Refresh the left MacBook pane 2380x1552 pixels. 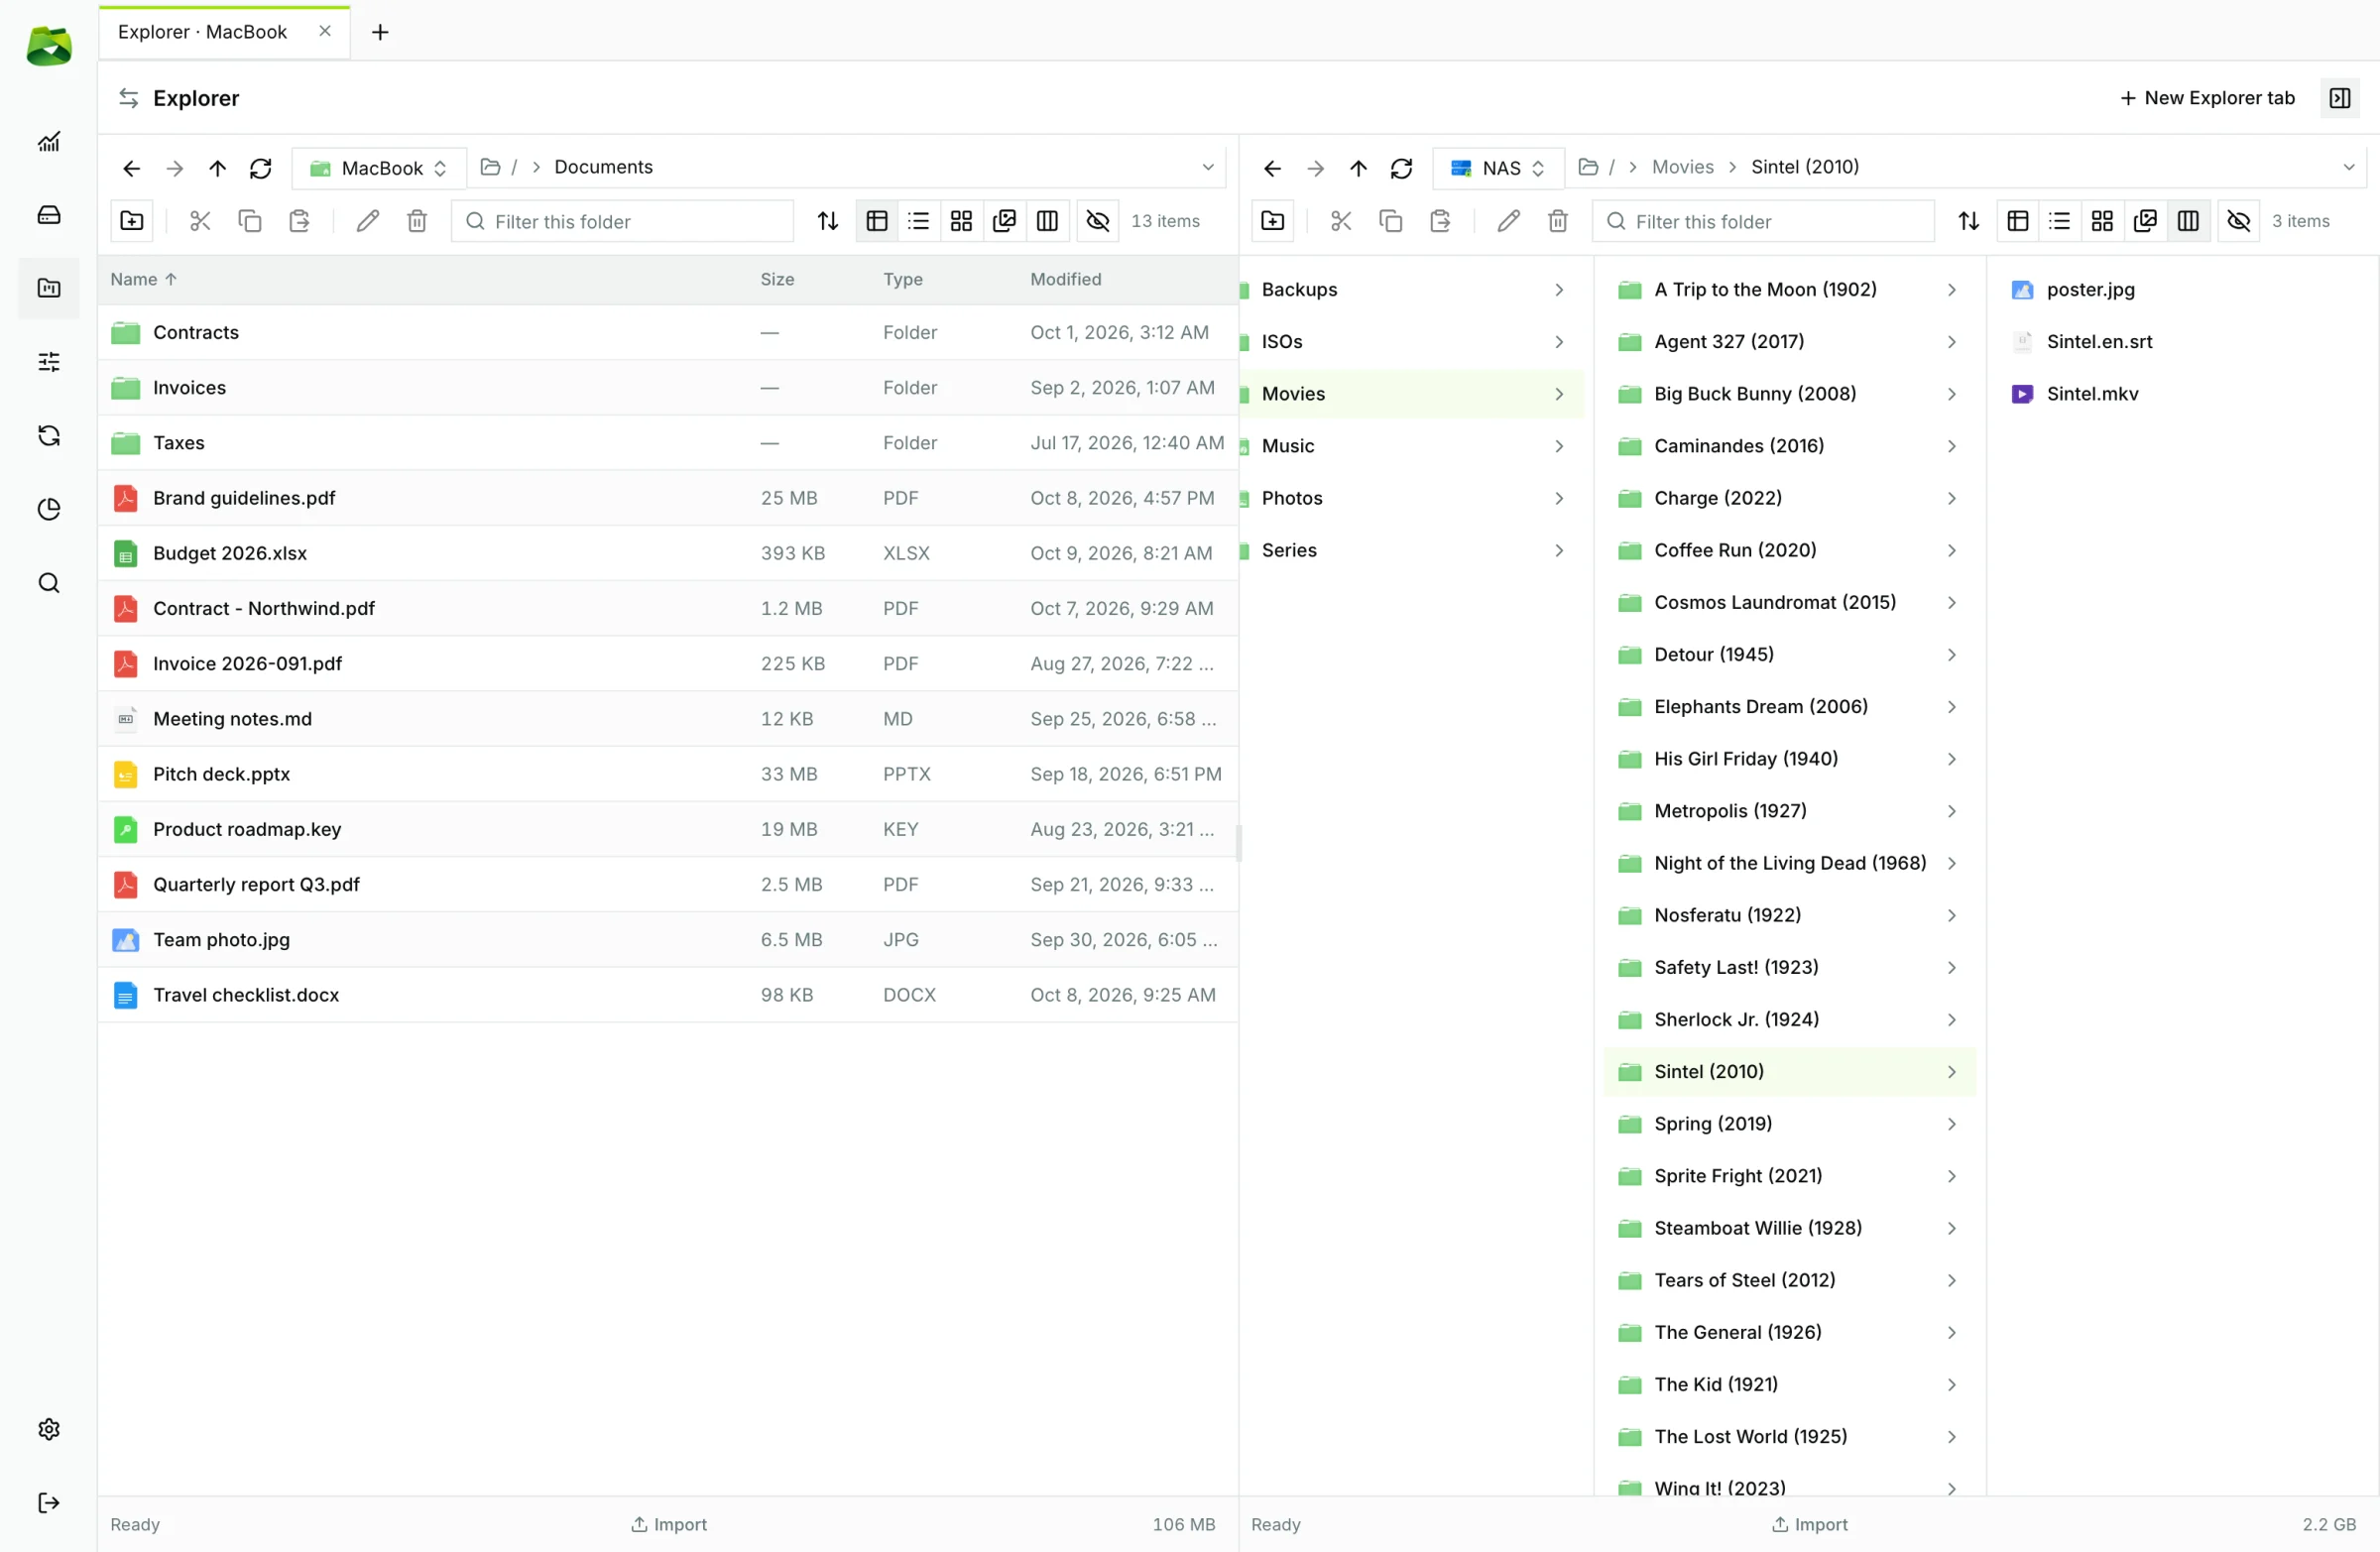tap(261, 168)
